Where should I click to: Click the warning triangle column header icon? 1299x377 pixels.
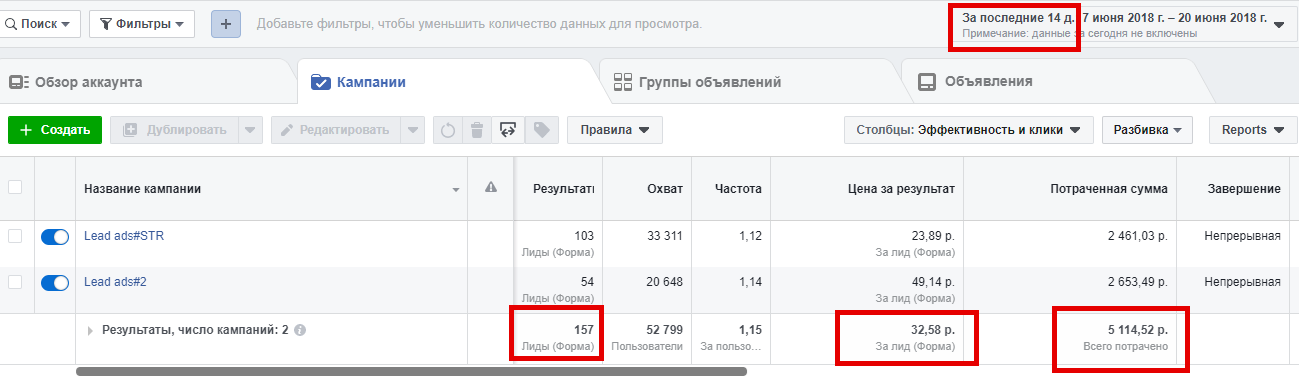(x=491, y=187)
